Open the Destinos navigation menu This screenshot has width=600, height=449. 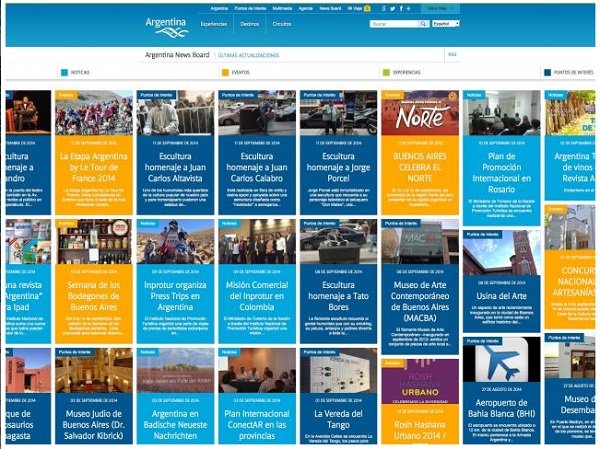coord(250,22)
